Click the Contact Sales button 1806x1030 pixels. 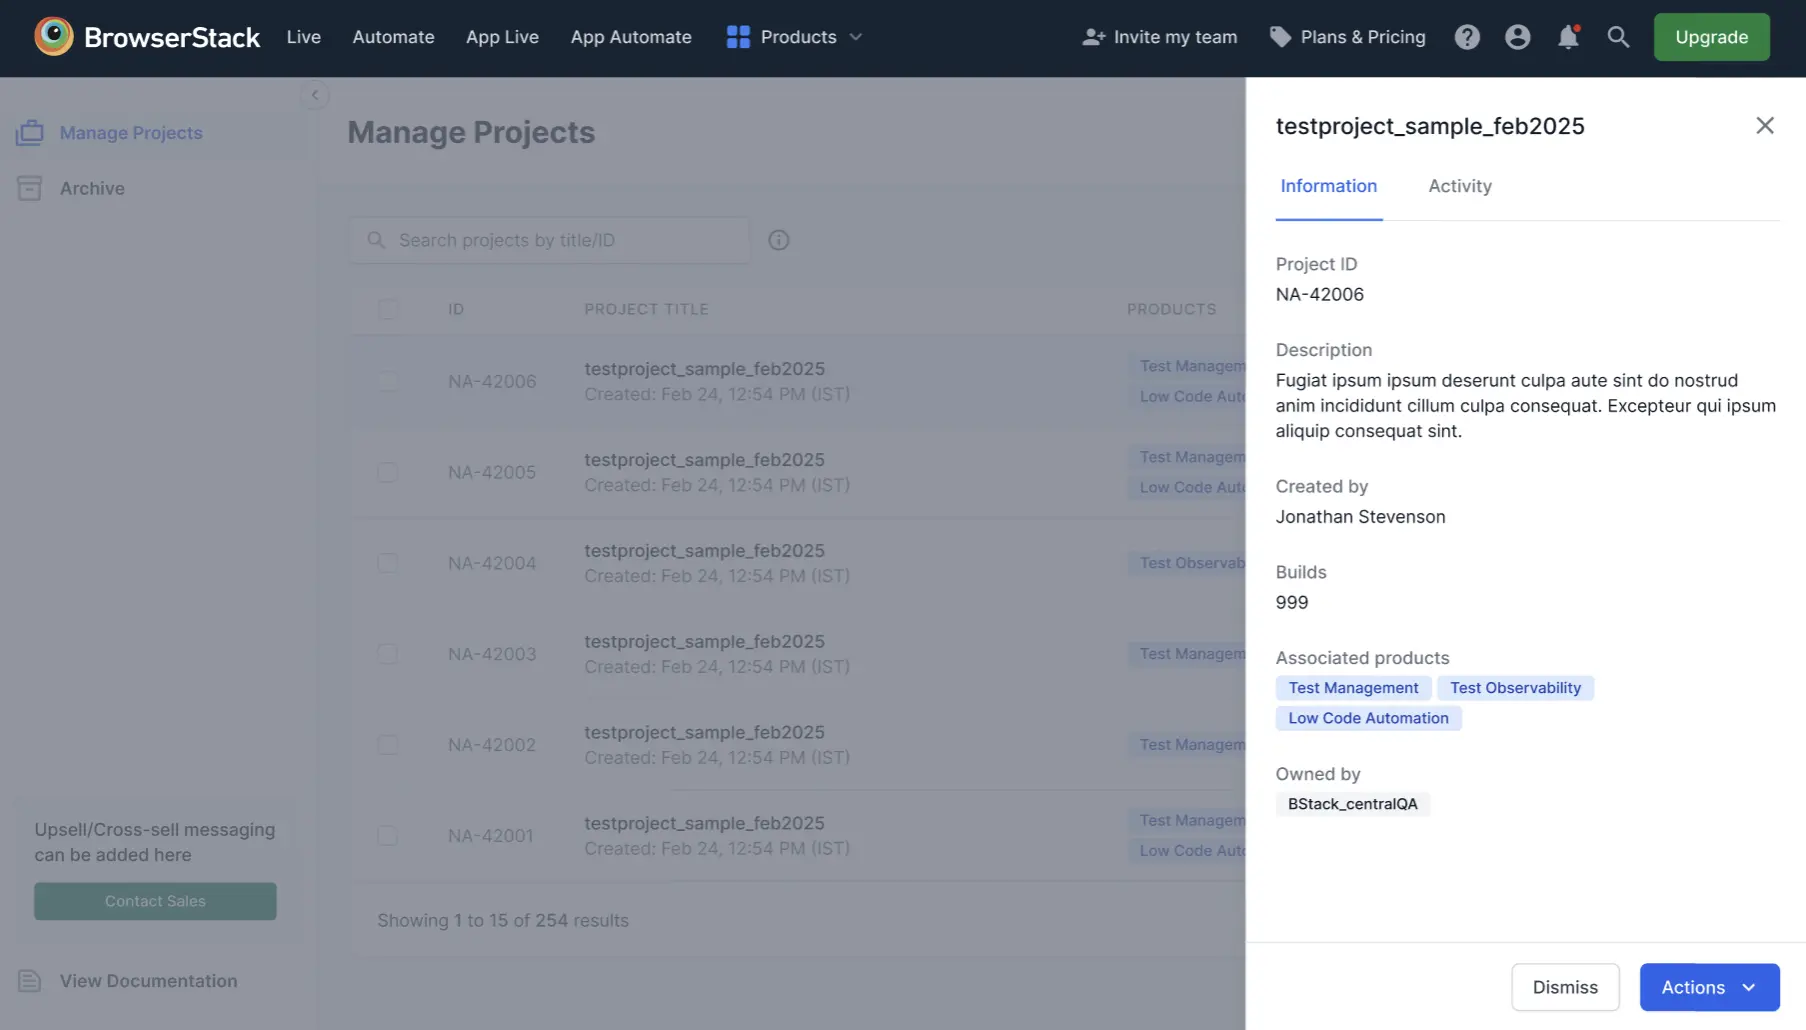pyautogui.click(x=155, y=901)
